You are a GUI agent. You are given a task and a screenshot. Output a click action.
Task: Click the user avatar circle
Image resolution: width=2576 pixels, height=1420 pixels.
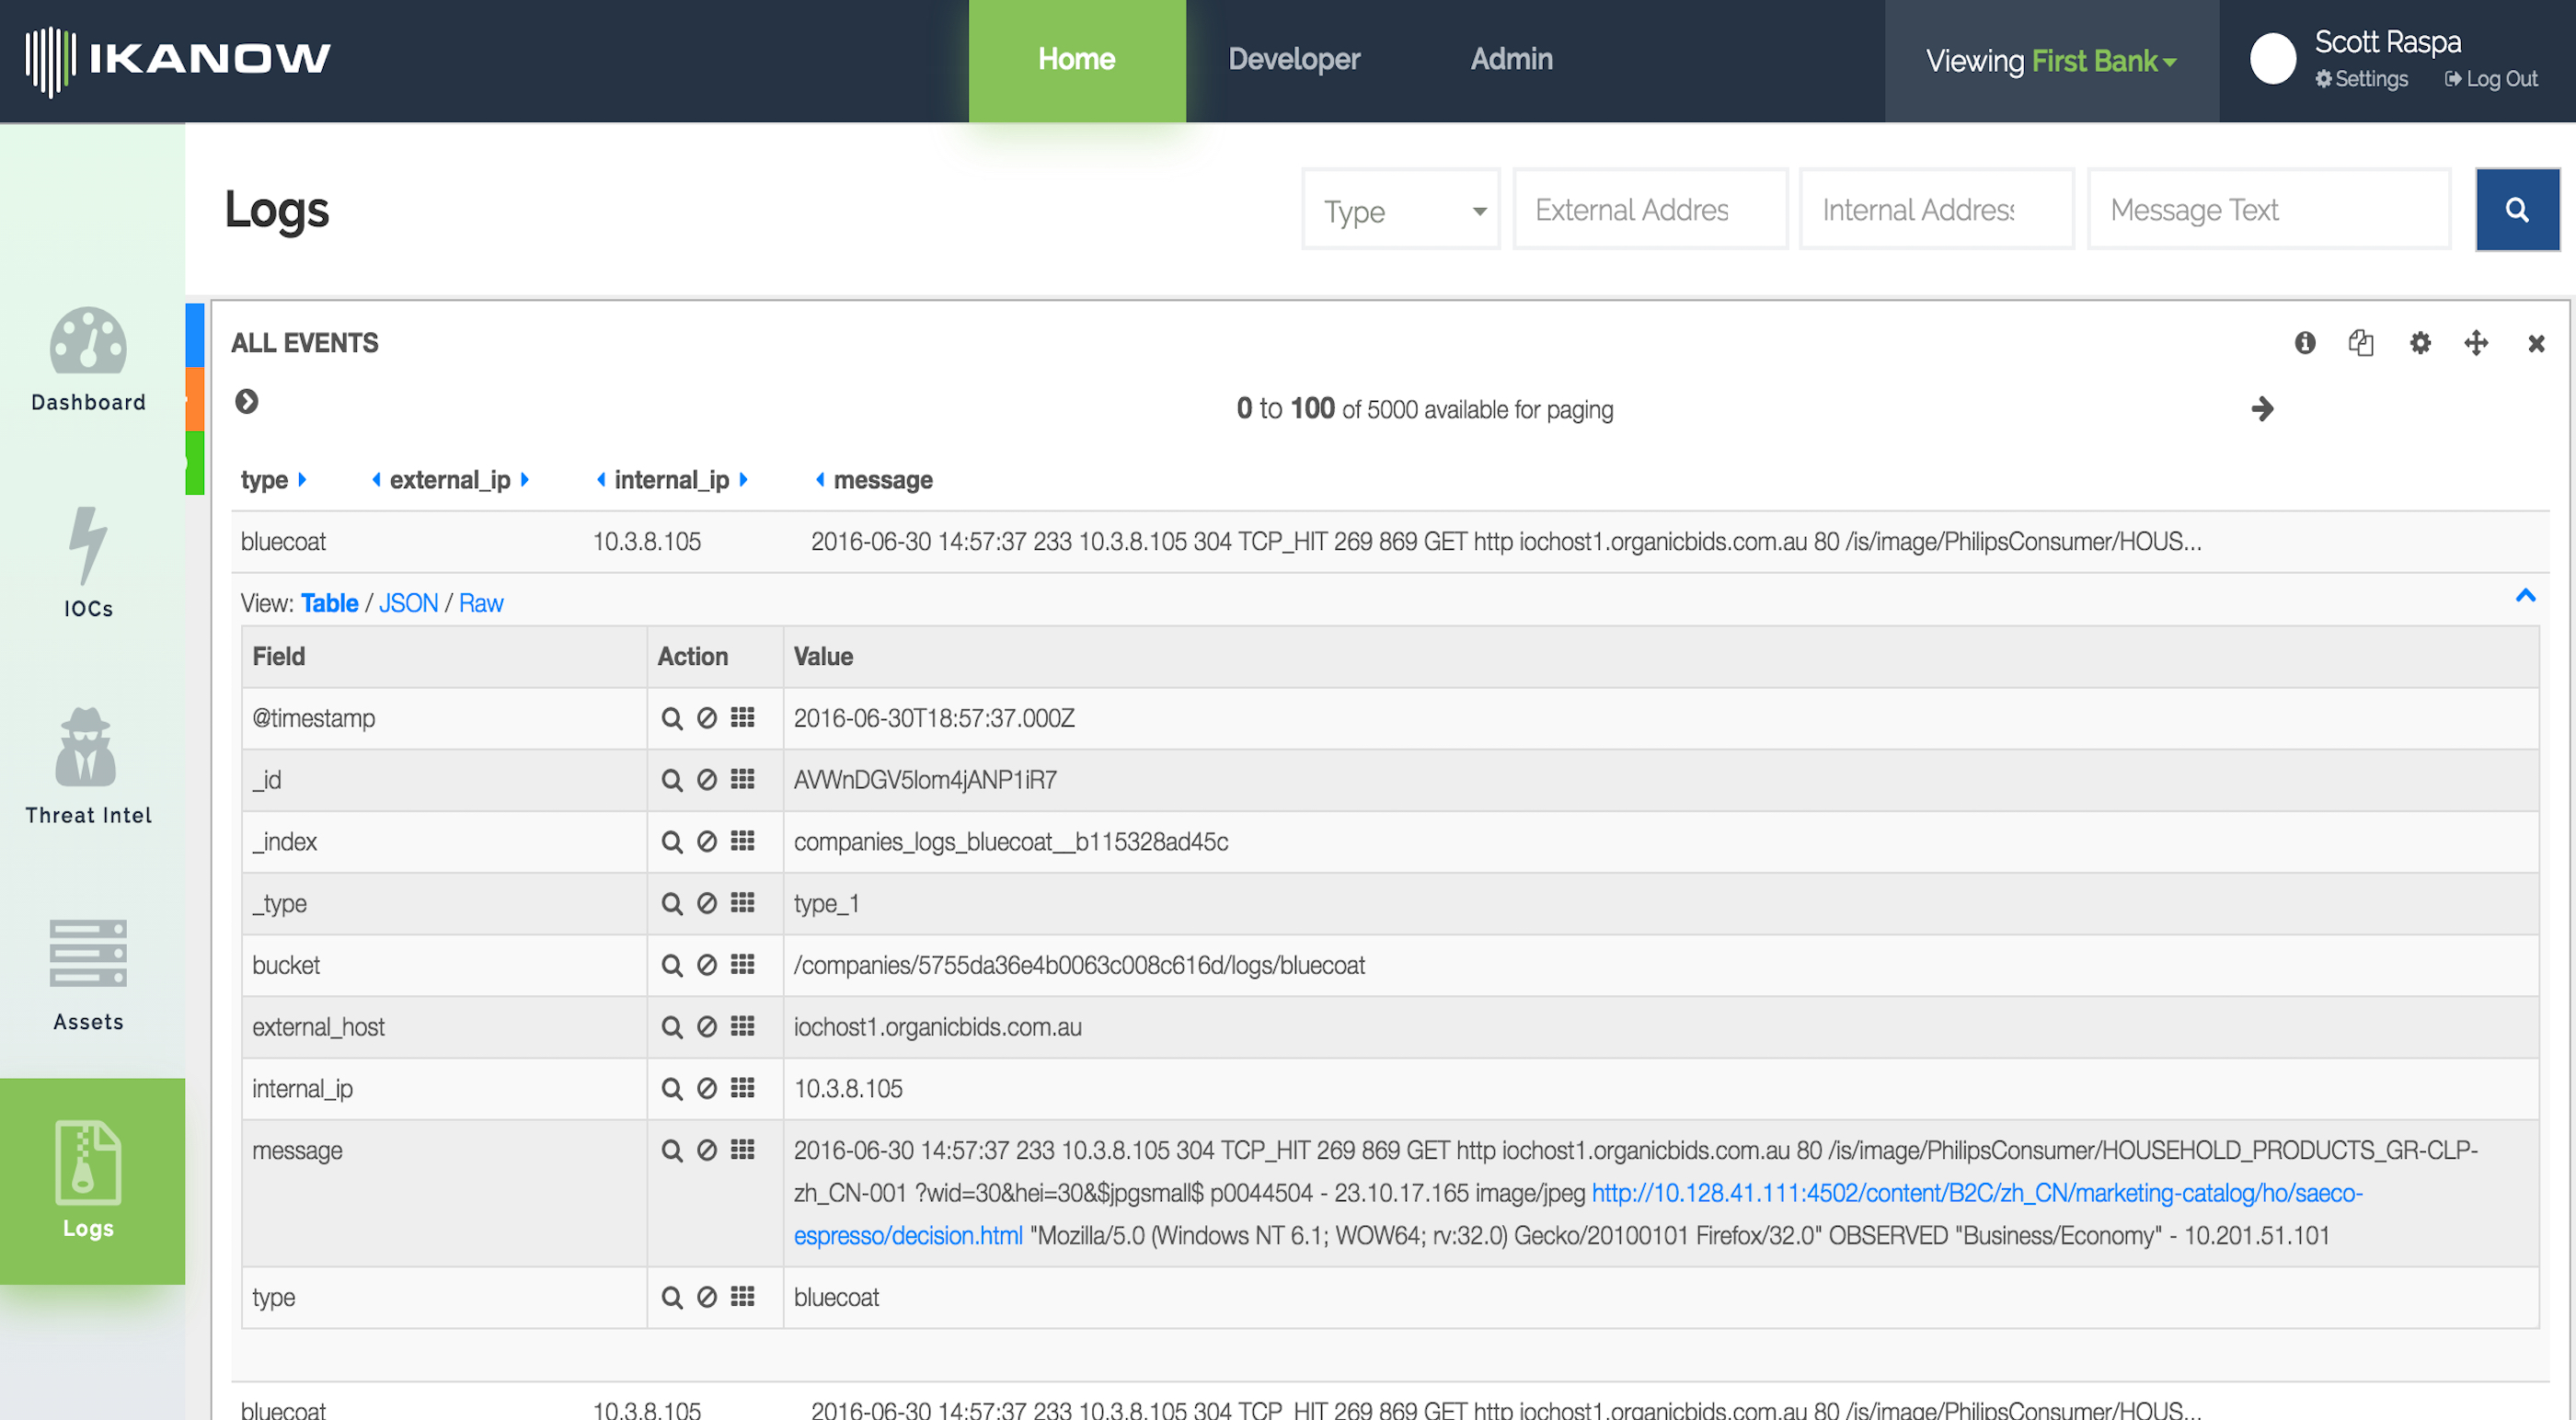click(2272, 59)
